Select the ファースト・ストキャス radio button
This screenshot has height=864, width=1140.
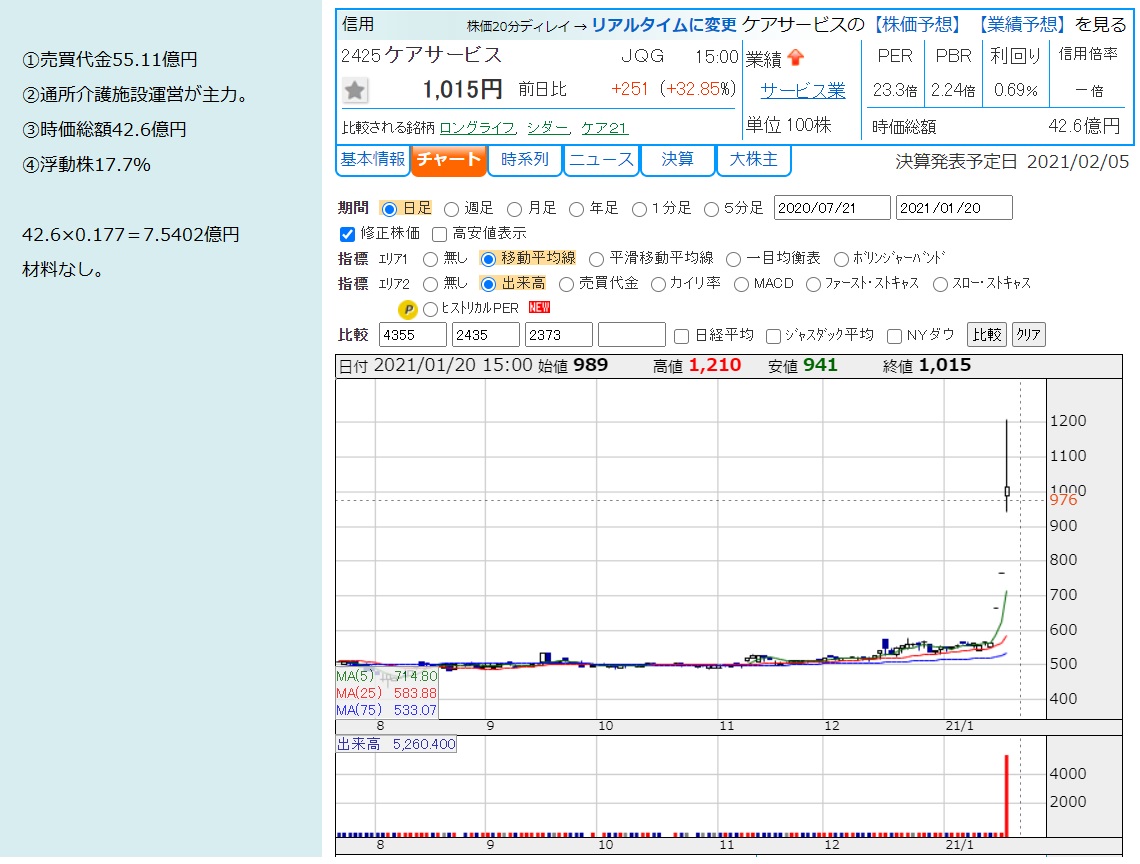(x=813, y=284)
